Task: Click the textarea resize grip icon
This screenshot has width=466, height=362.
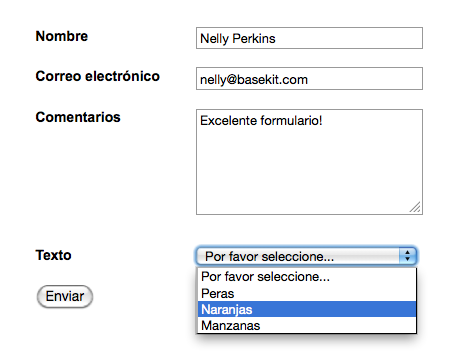Action: [x=415, y=207]
